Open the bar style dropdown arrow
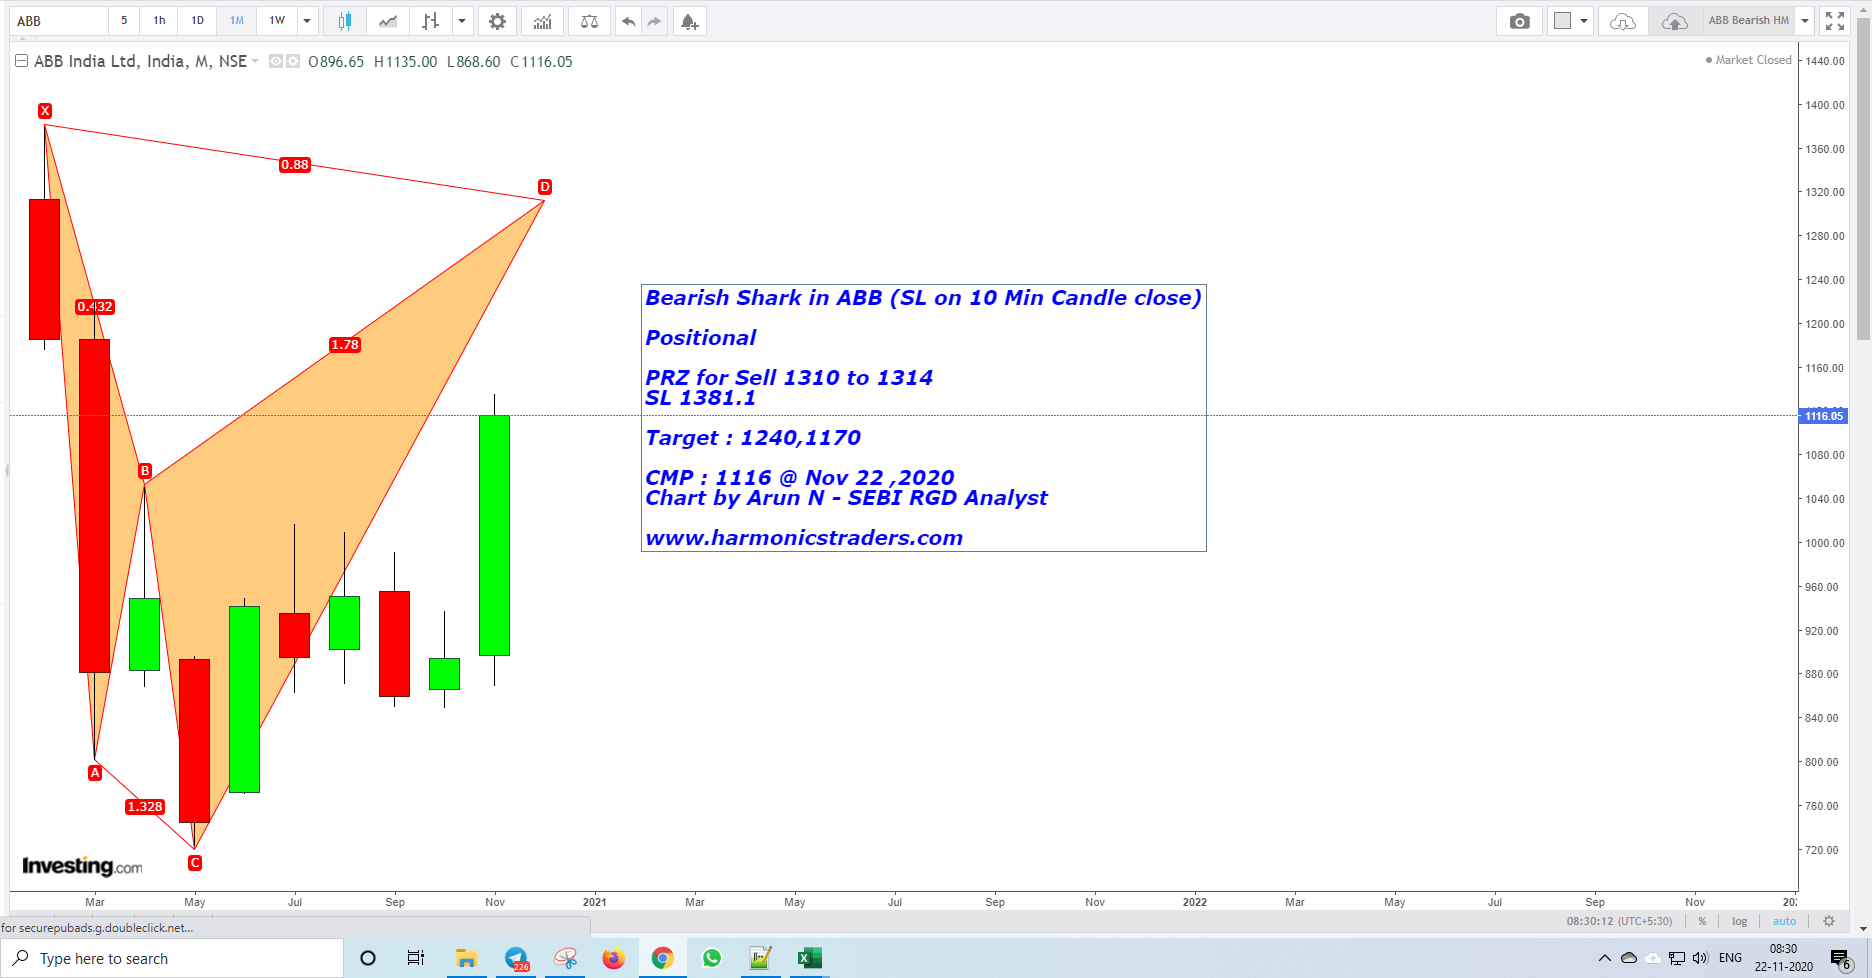Viewport: 1872px width, 978px height. (461, 20)
